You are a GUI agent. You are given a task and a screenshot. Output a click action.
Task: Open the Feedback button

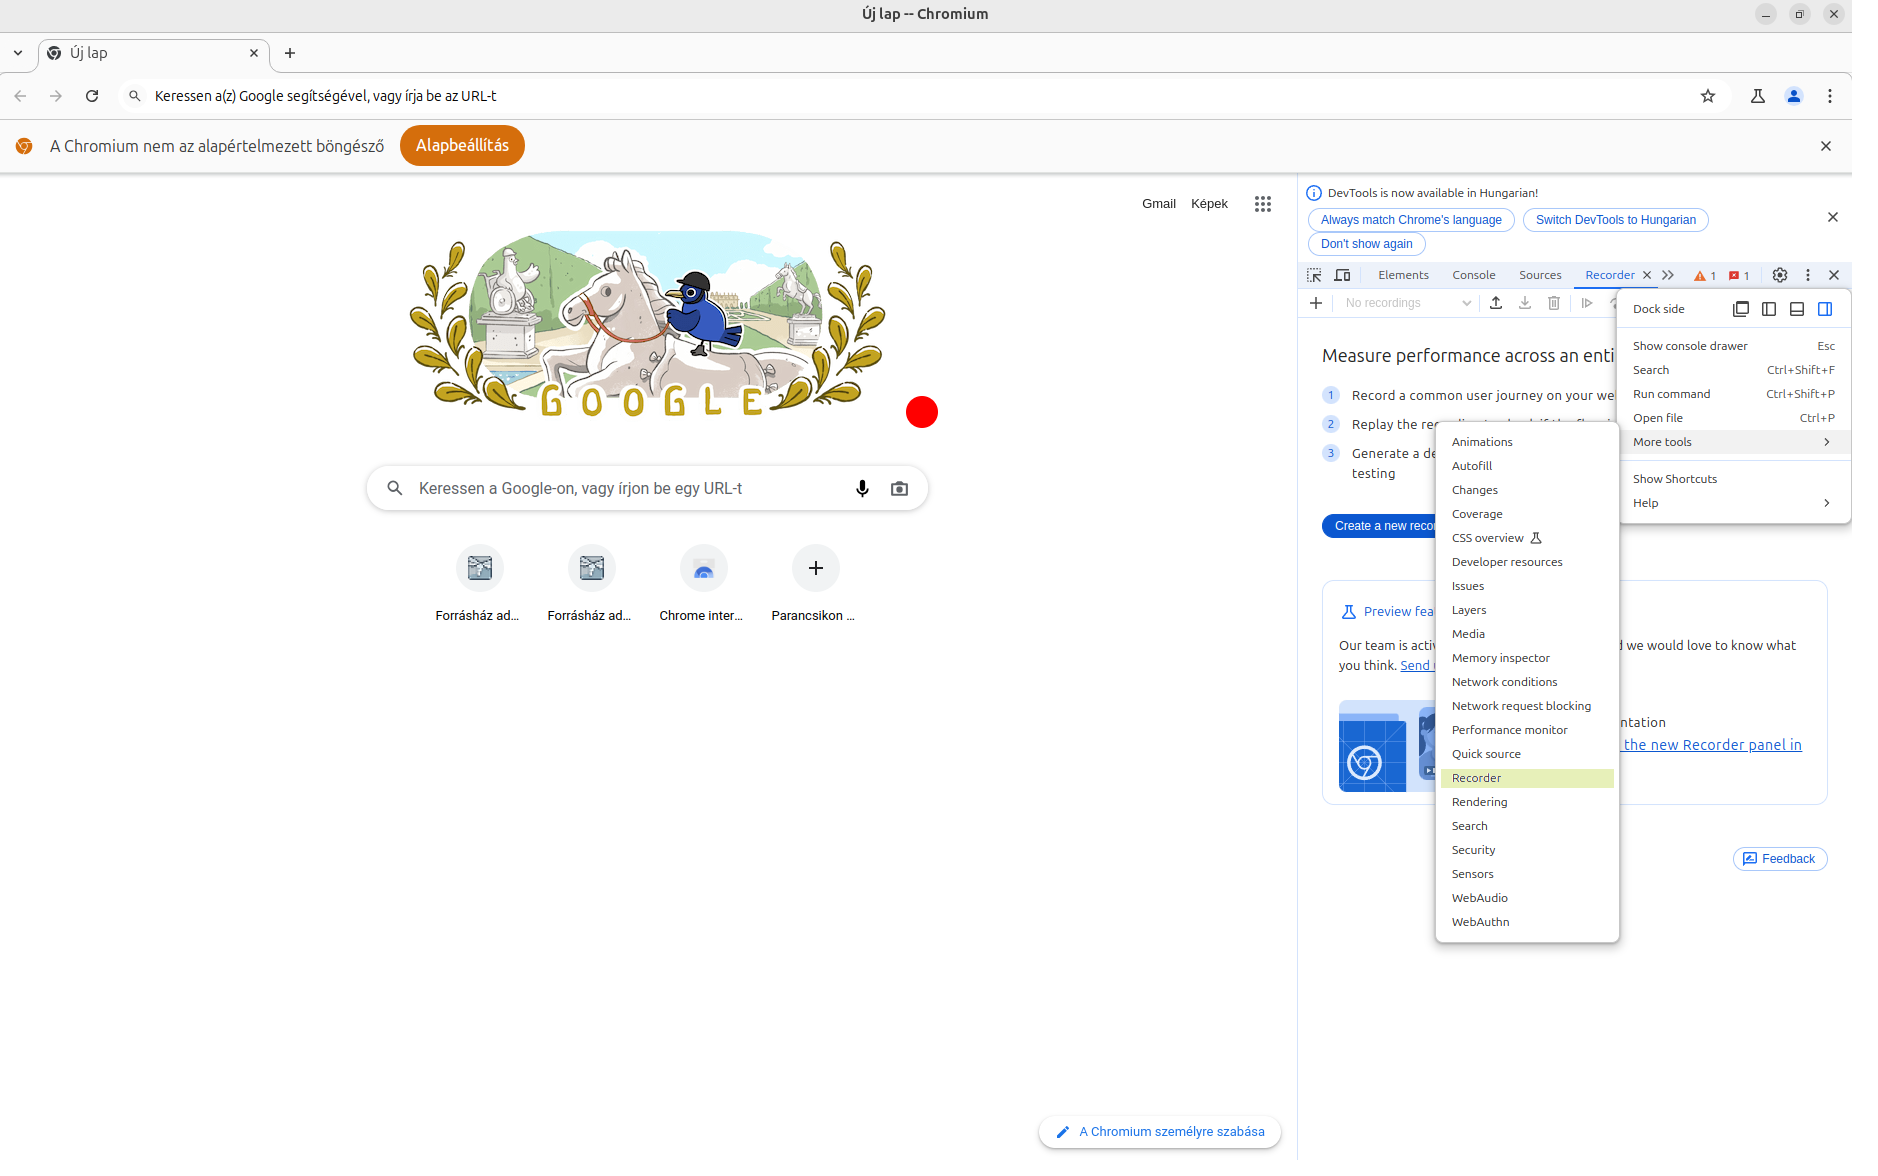pos(1780,859)
